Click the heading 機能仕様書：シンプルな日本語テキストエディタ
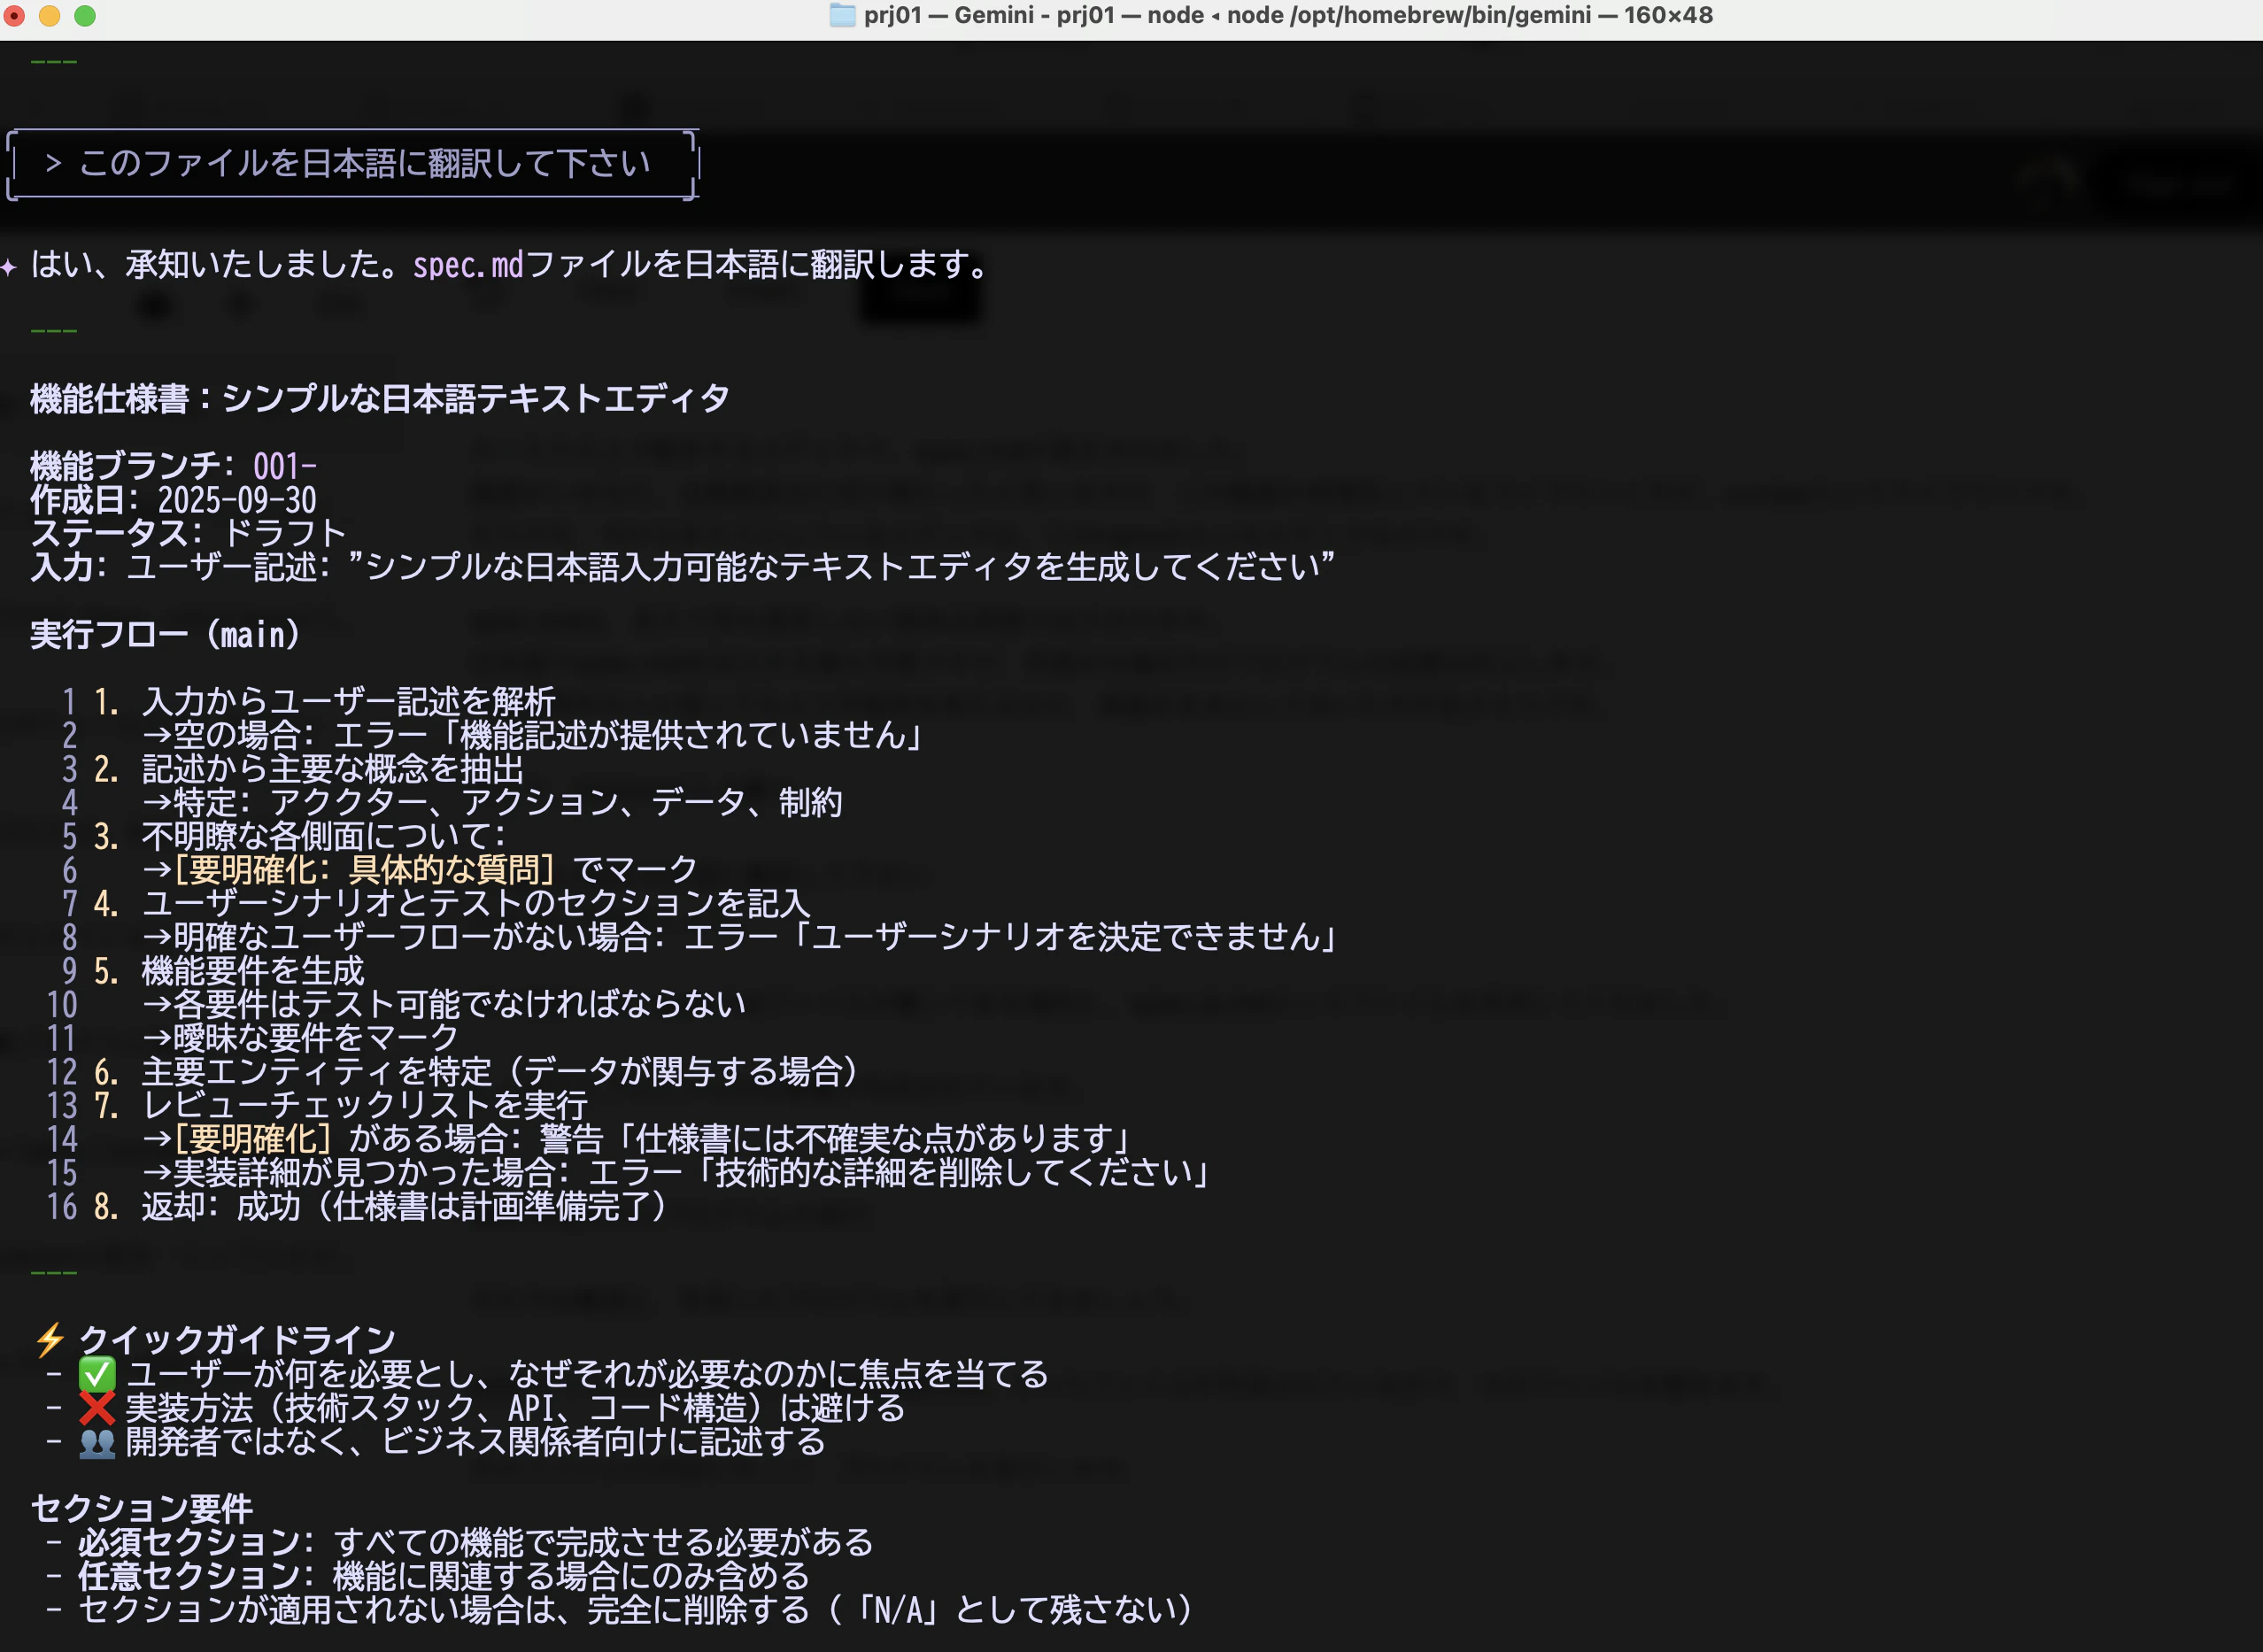This screenshot has height=1652, width=2263. 380,399
